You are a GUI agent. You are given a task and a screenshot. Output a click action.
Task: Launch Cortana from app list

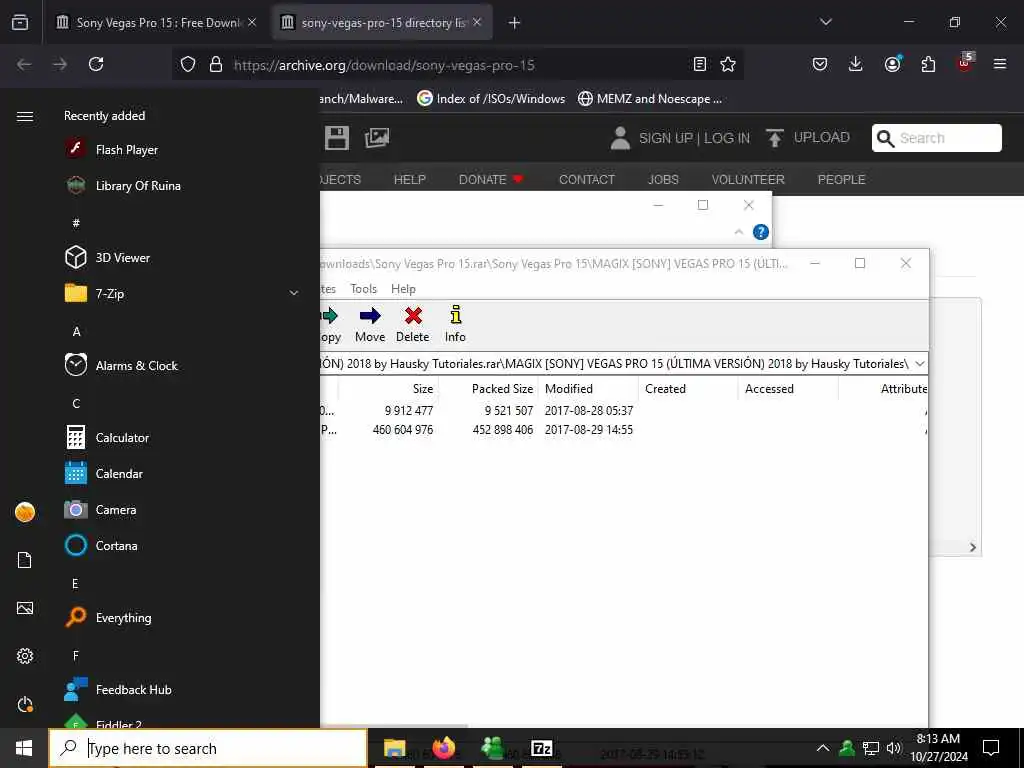click(101, 545)
